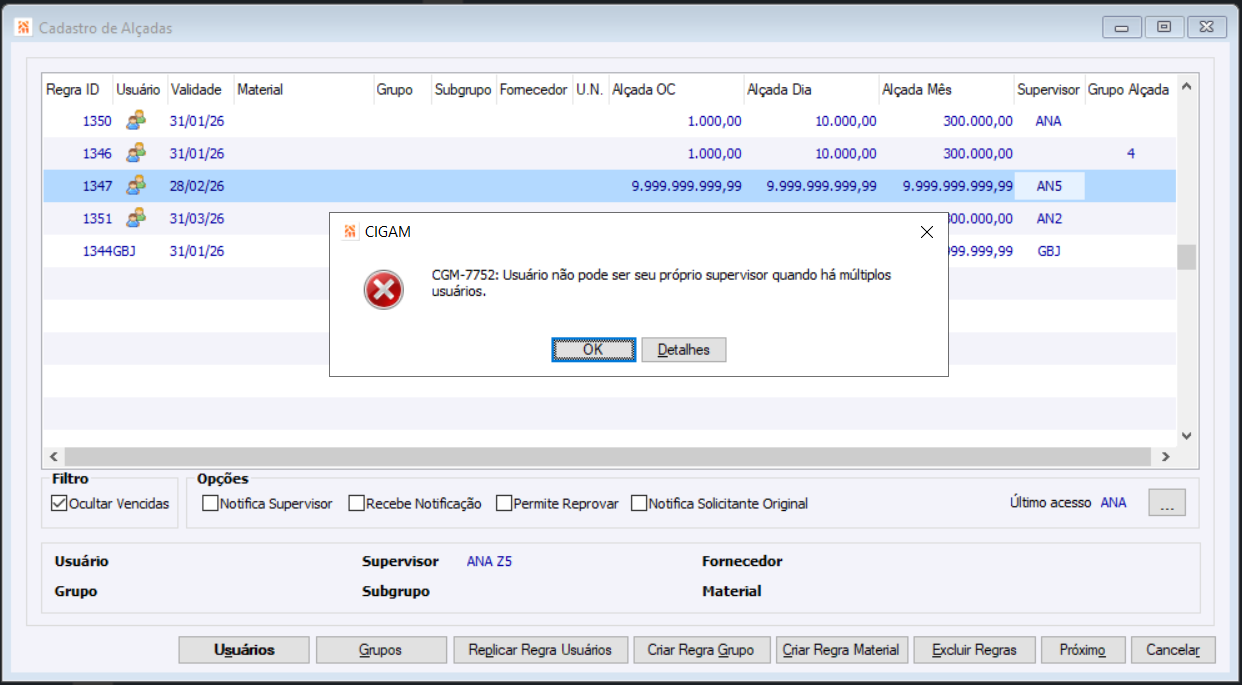Click the Subgrupo column header

(463, 89)
